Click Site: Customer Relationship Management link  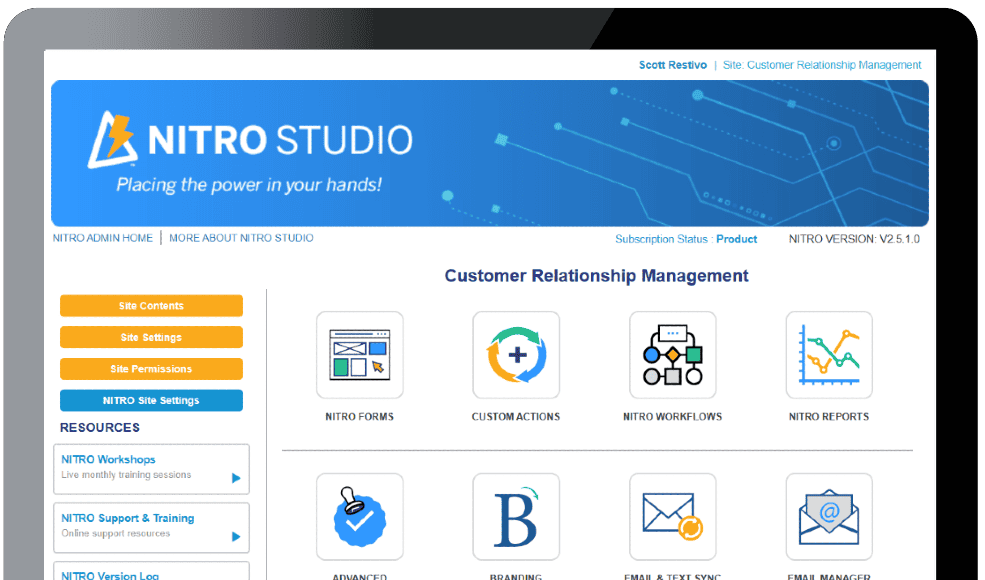822,65
